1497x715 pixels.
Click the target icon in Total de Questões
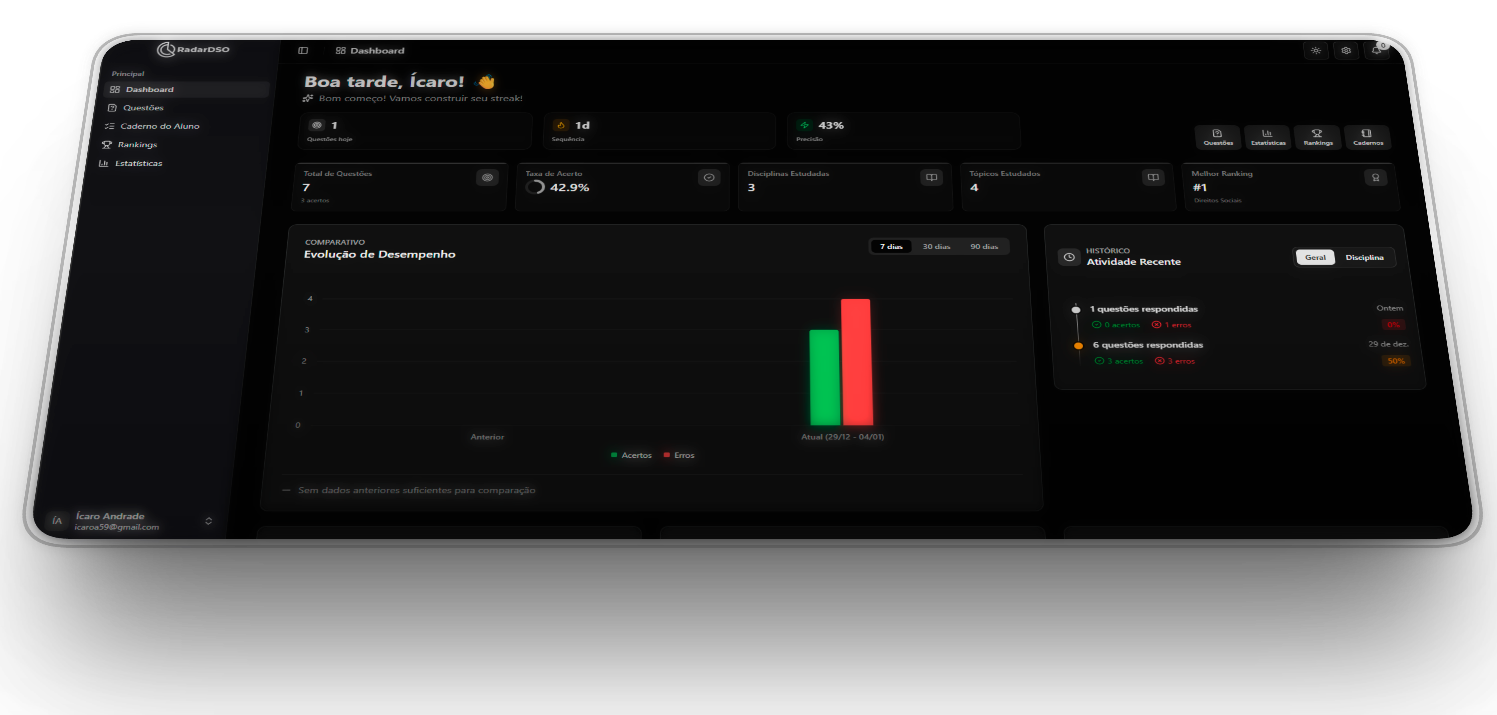coord(487,177)
